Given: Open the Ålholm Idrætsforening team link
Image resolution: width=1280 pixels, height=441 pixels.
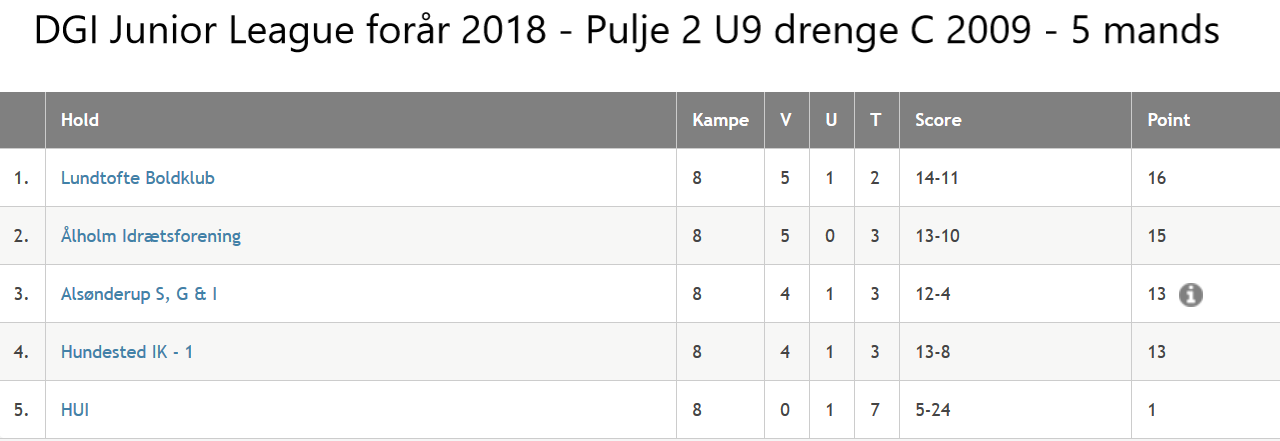Looking at the screenshot, I should (x=151, y=236).
